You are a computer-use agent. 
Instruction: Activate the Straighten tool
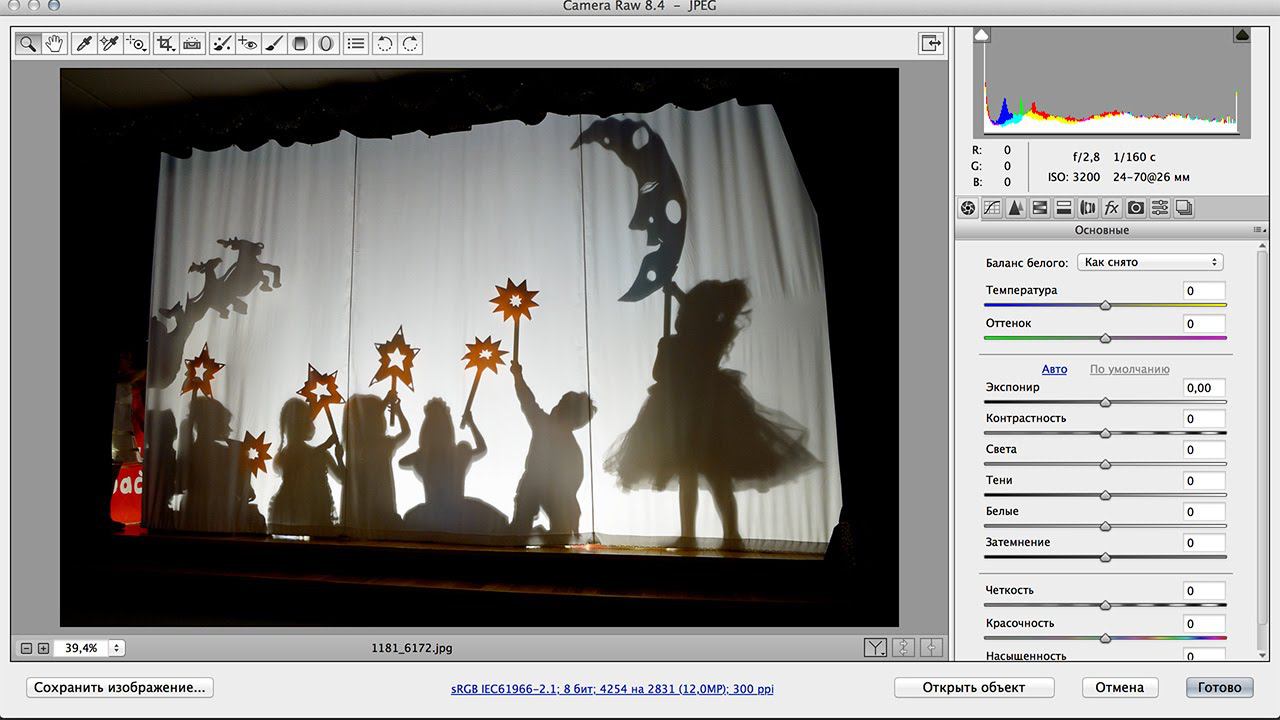pos(192,43)
